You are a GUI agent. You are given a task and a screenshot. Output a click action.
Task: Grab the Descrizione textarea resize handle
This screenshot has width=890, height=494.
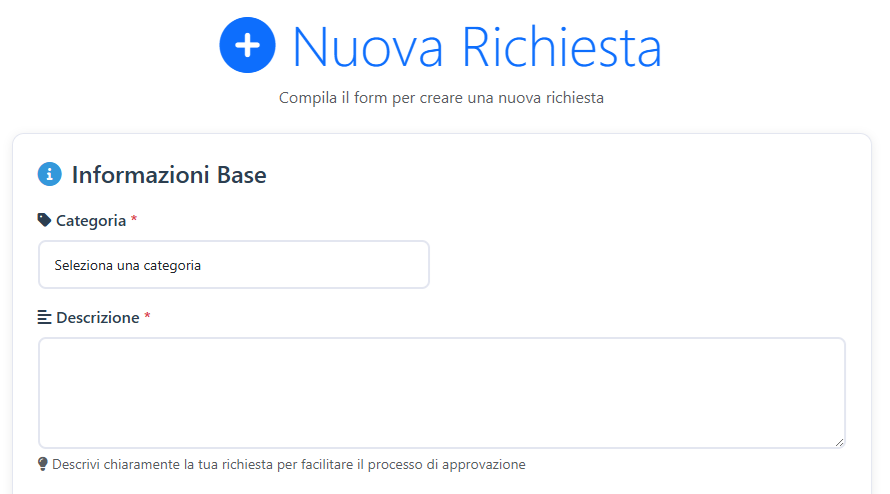[839, 441]
